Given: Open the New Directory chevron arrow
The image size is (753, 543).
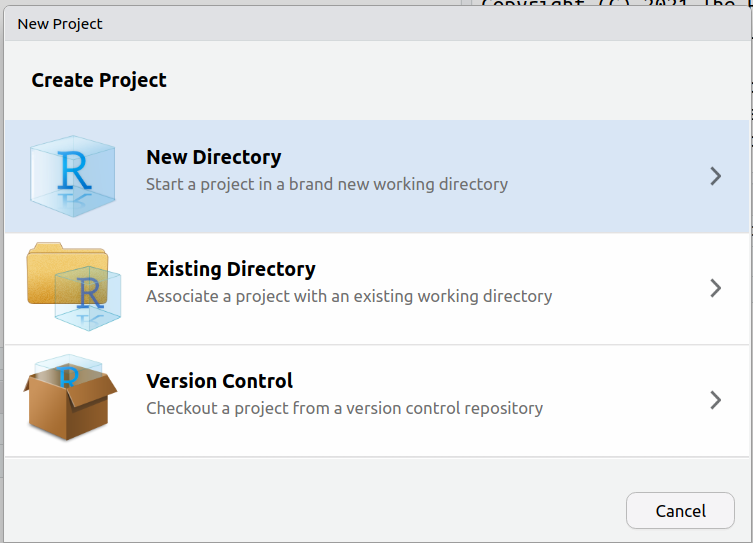Looking at the screenshot, I should 715,176.
